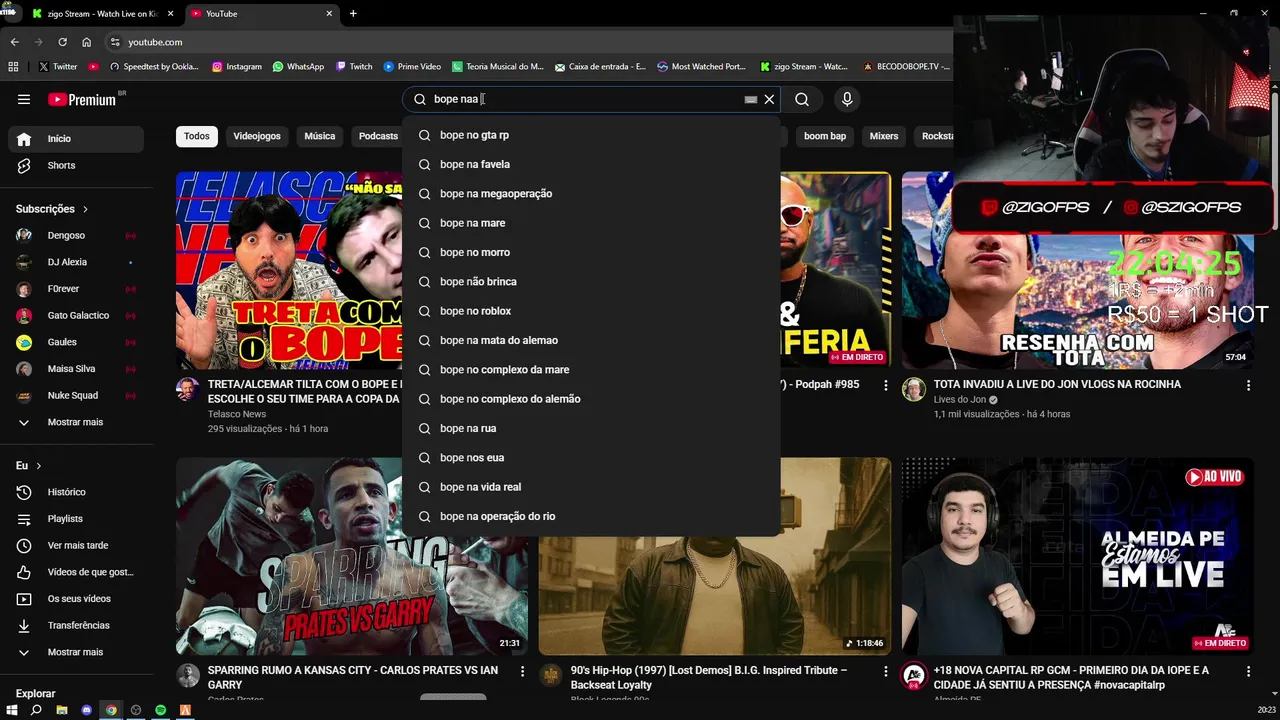The image size is (1280, 720).
Task: Open Shorts in the sidebar
Action: (x=76, y=165)
